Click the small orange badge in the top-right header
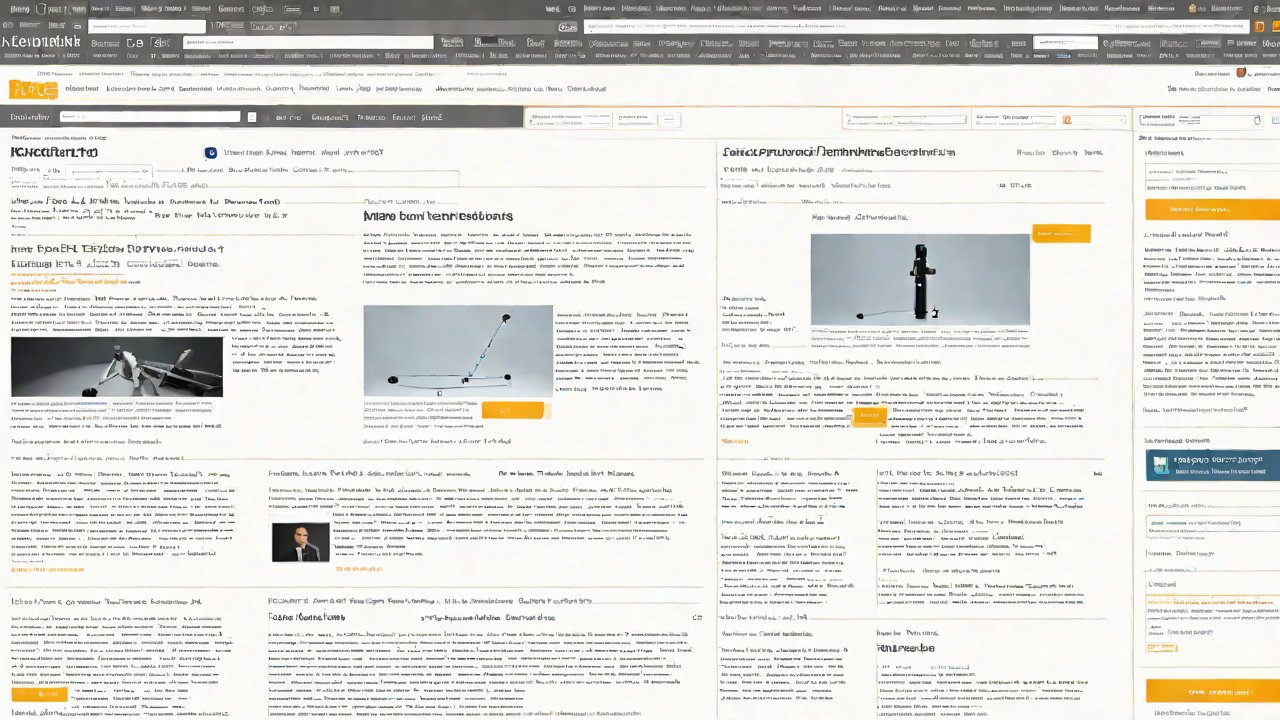 [x=1242, y=72]
